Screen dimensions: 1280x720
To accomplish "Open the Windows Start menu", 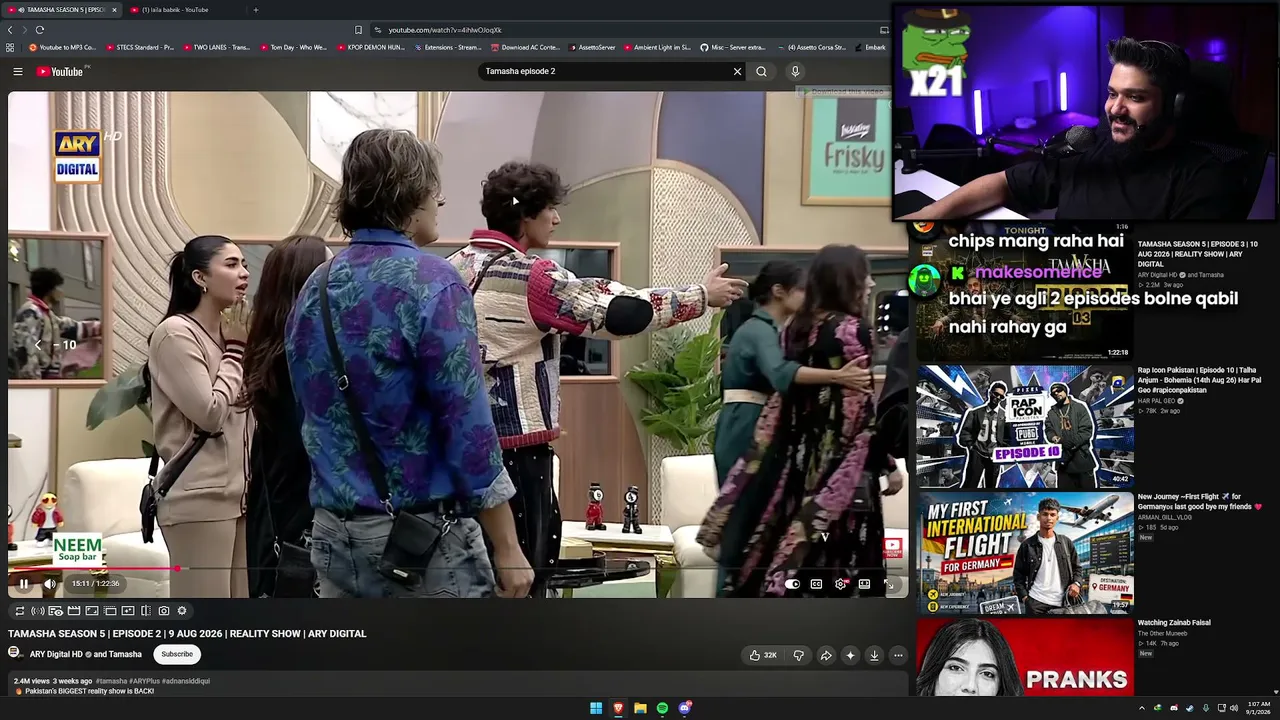I will [x=596, y=708].
